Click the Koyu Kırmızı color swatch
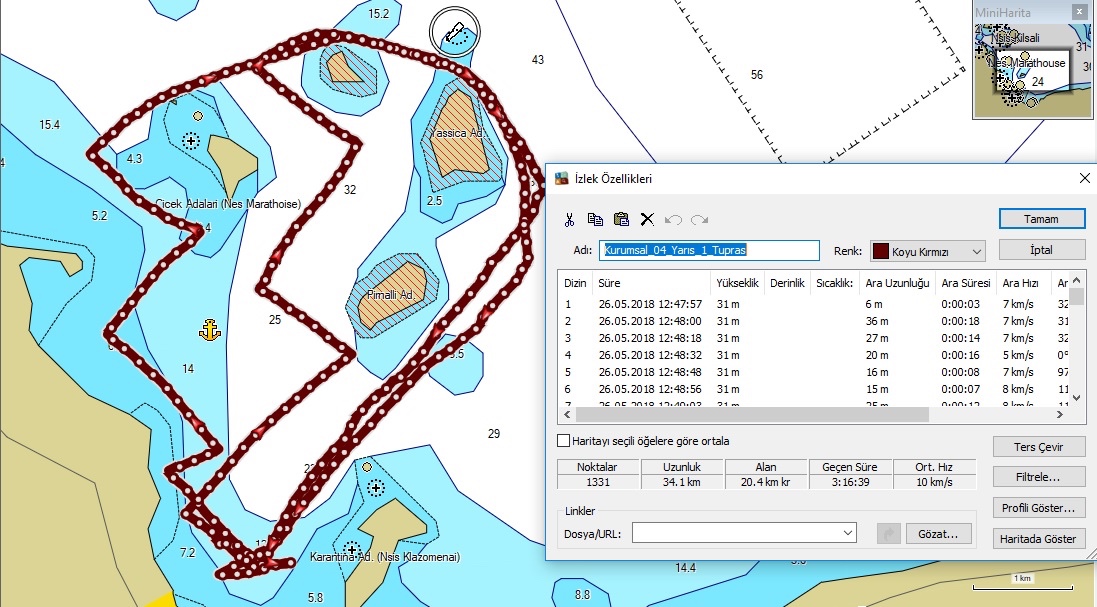Viewport: 1097px width, 607px height. click(881, 252)
